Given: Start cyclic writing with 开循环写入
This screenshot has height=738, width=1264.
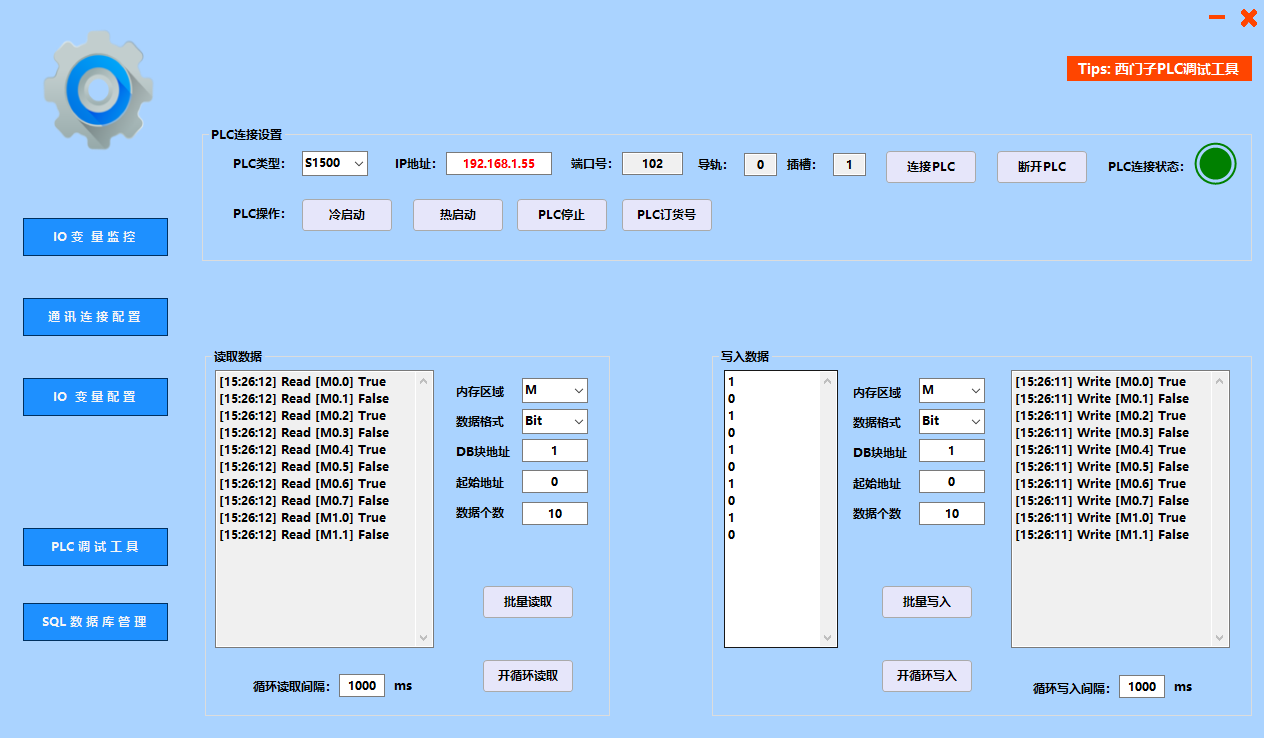Looking at the screenshot, I should [x=927, y=676].
